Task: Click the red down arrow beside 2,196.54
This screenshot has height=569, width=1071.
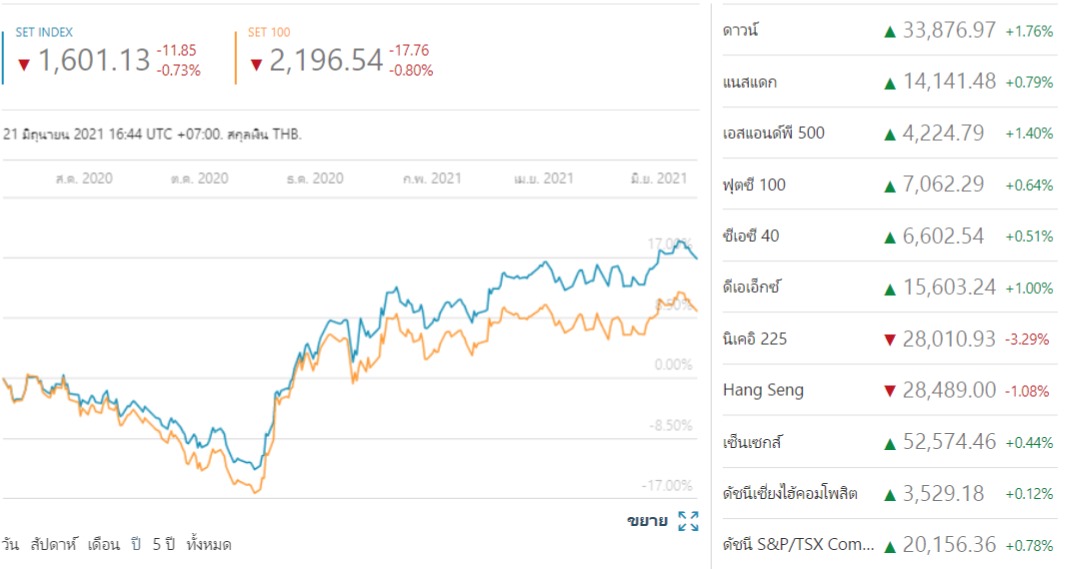Action: (256, 64)
